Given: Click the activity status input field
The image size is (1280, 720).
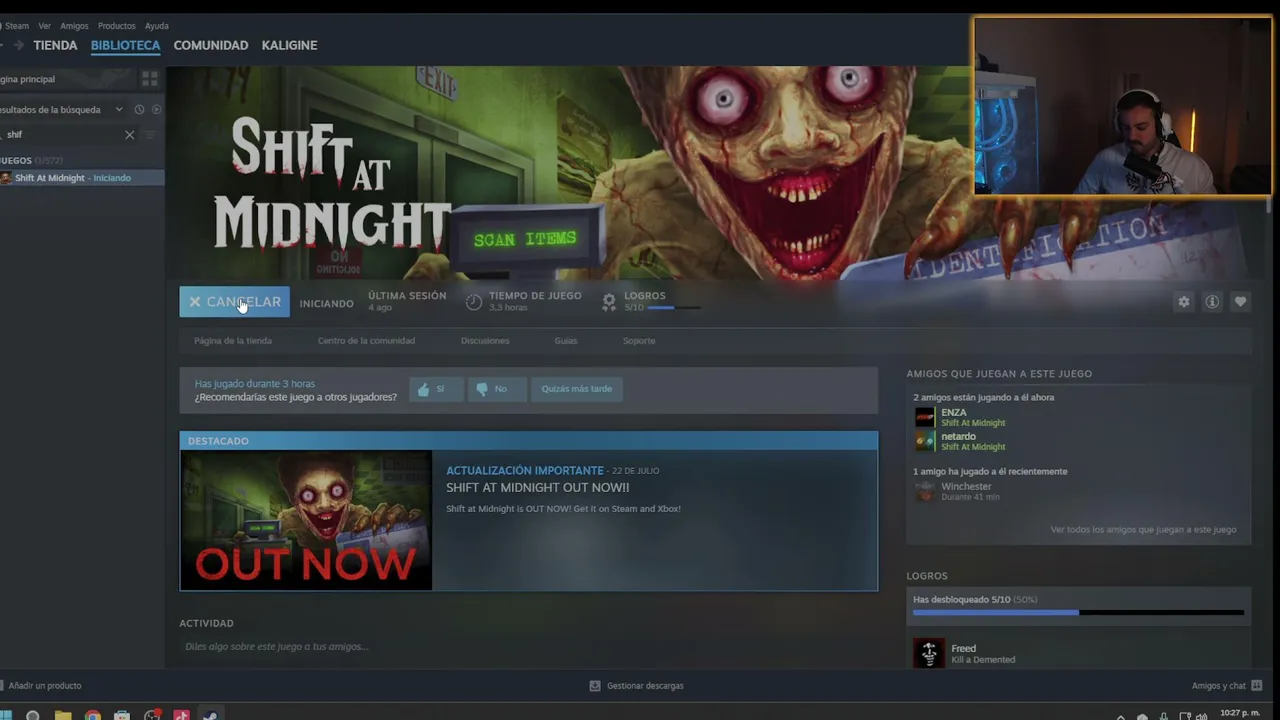Looking at the screenshot, I should [528, 647].
